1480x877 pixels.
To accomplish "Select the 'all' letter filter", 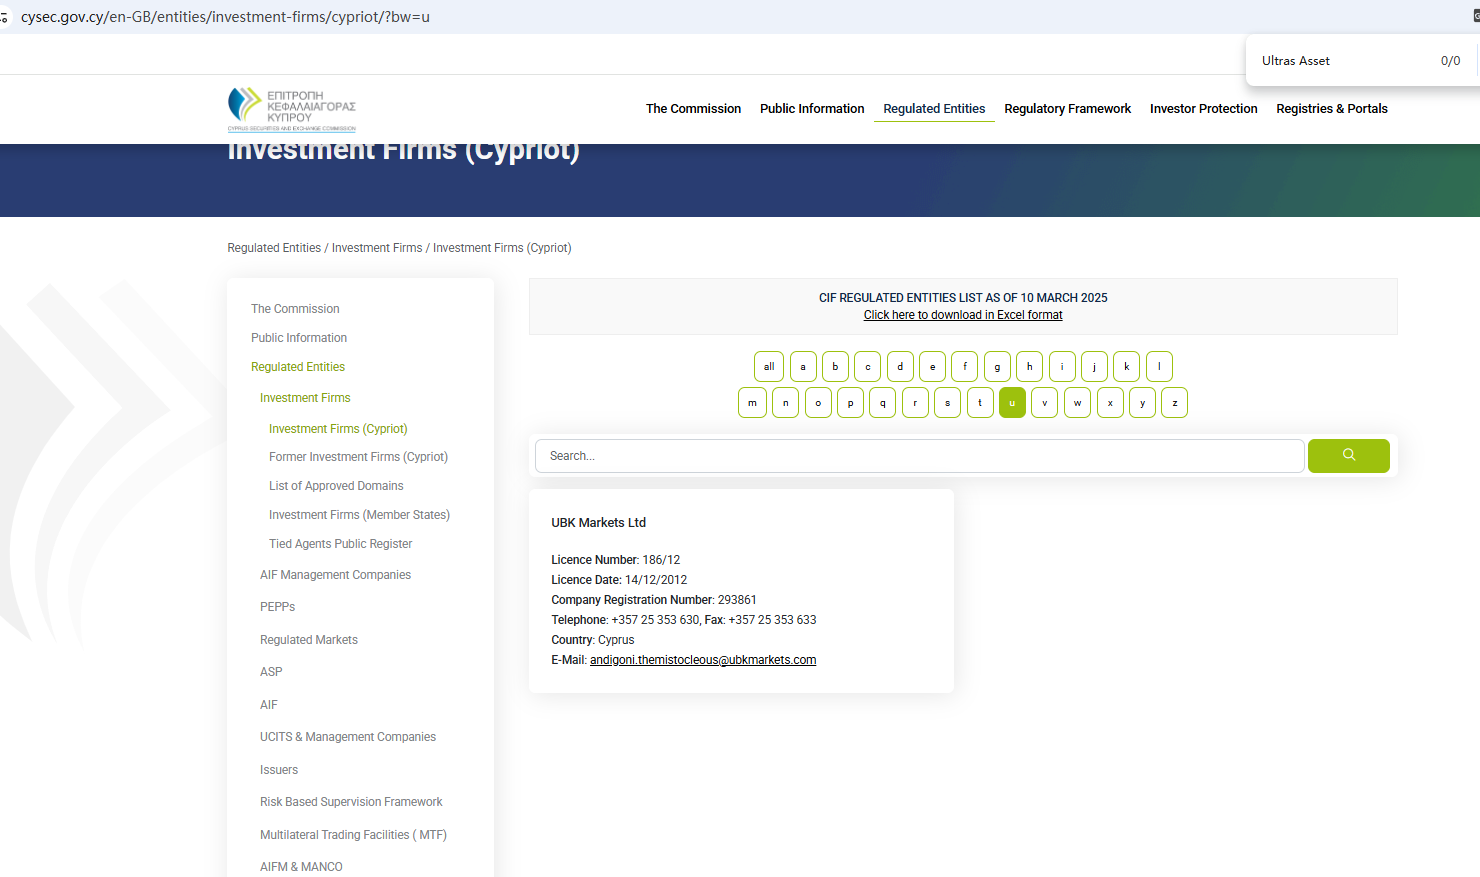I will pyautogui.click(x=769, y=367).
